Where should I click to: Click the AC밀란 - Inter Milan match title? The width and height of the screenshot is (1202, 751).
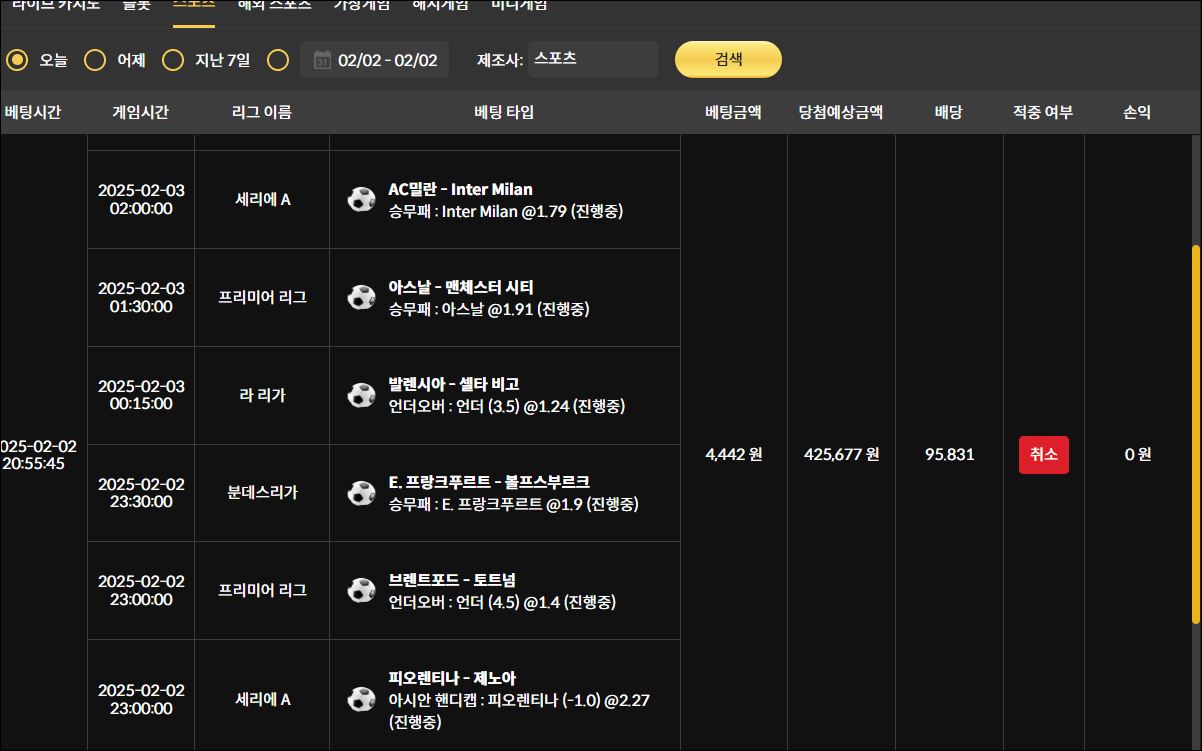[460, 189]
